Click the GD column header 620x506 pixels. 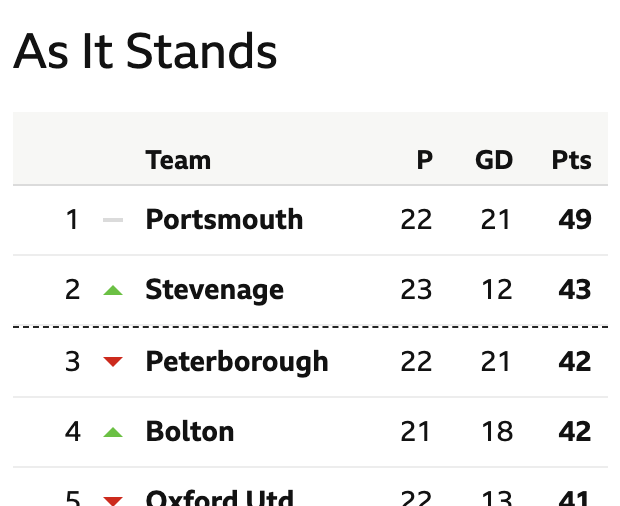494,160
